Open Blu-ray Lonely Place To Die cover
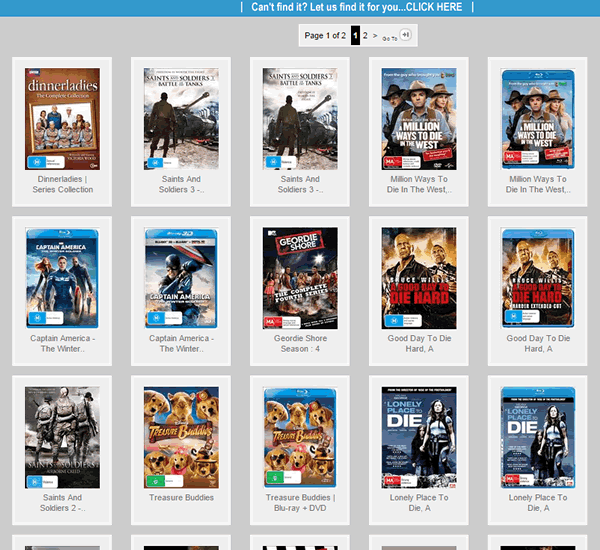This screenshot has height=550, width=600. pyautogui.click(x=538, y=437)
